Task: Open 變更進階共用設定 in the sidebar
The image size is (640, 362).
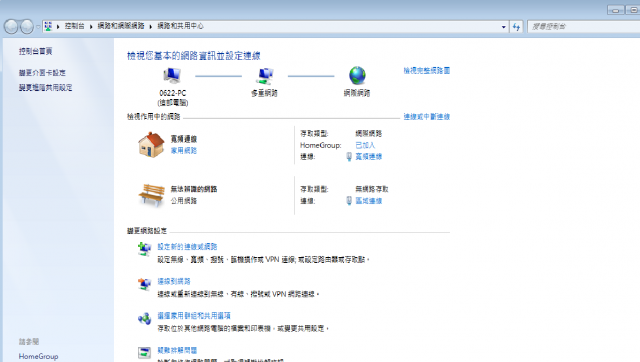Action: (x=45, y=87)
